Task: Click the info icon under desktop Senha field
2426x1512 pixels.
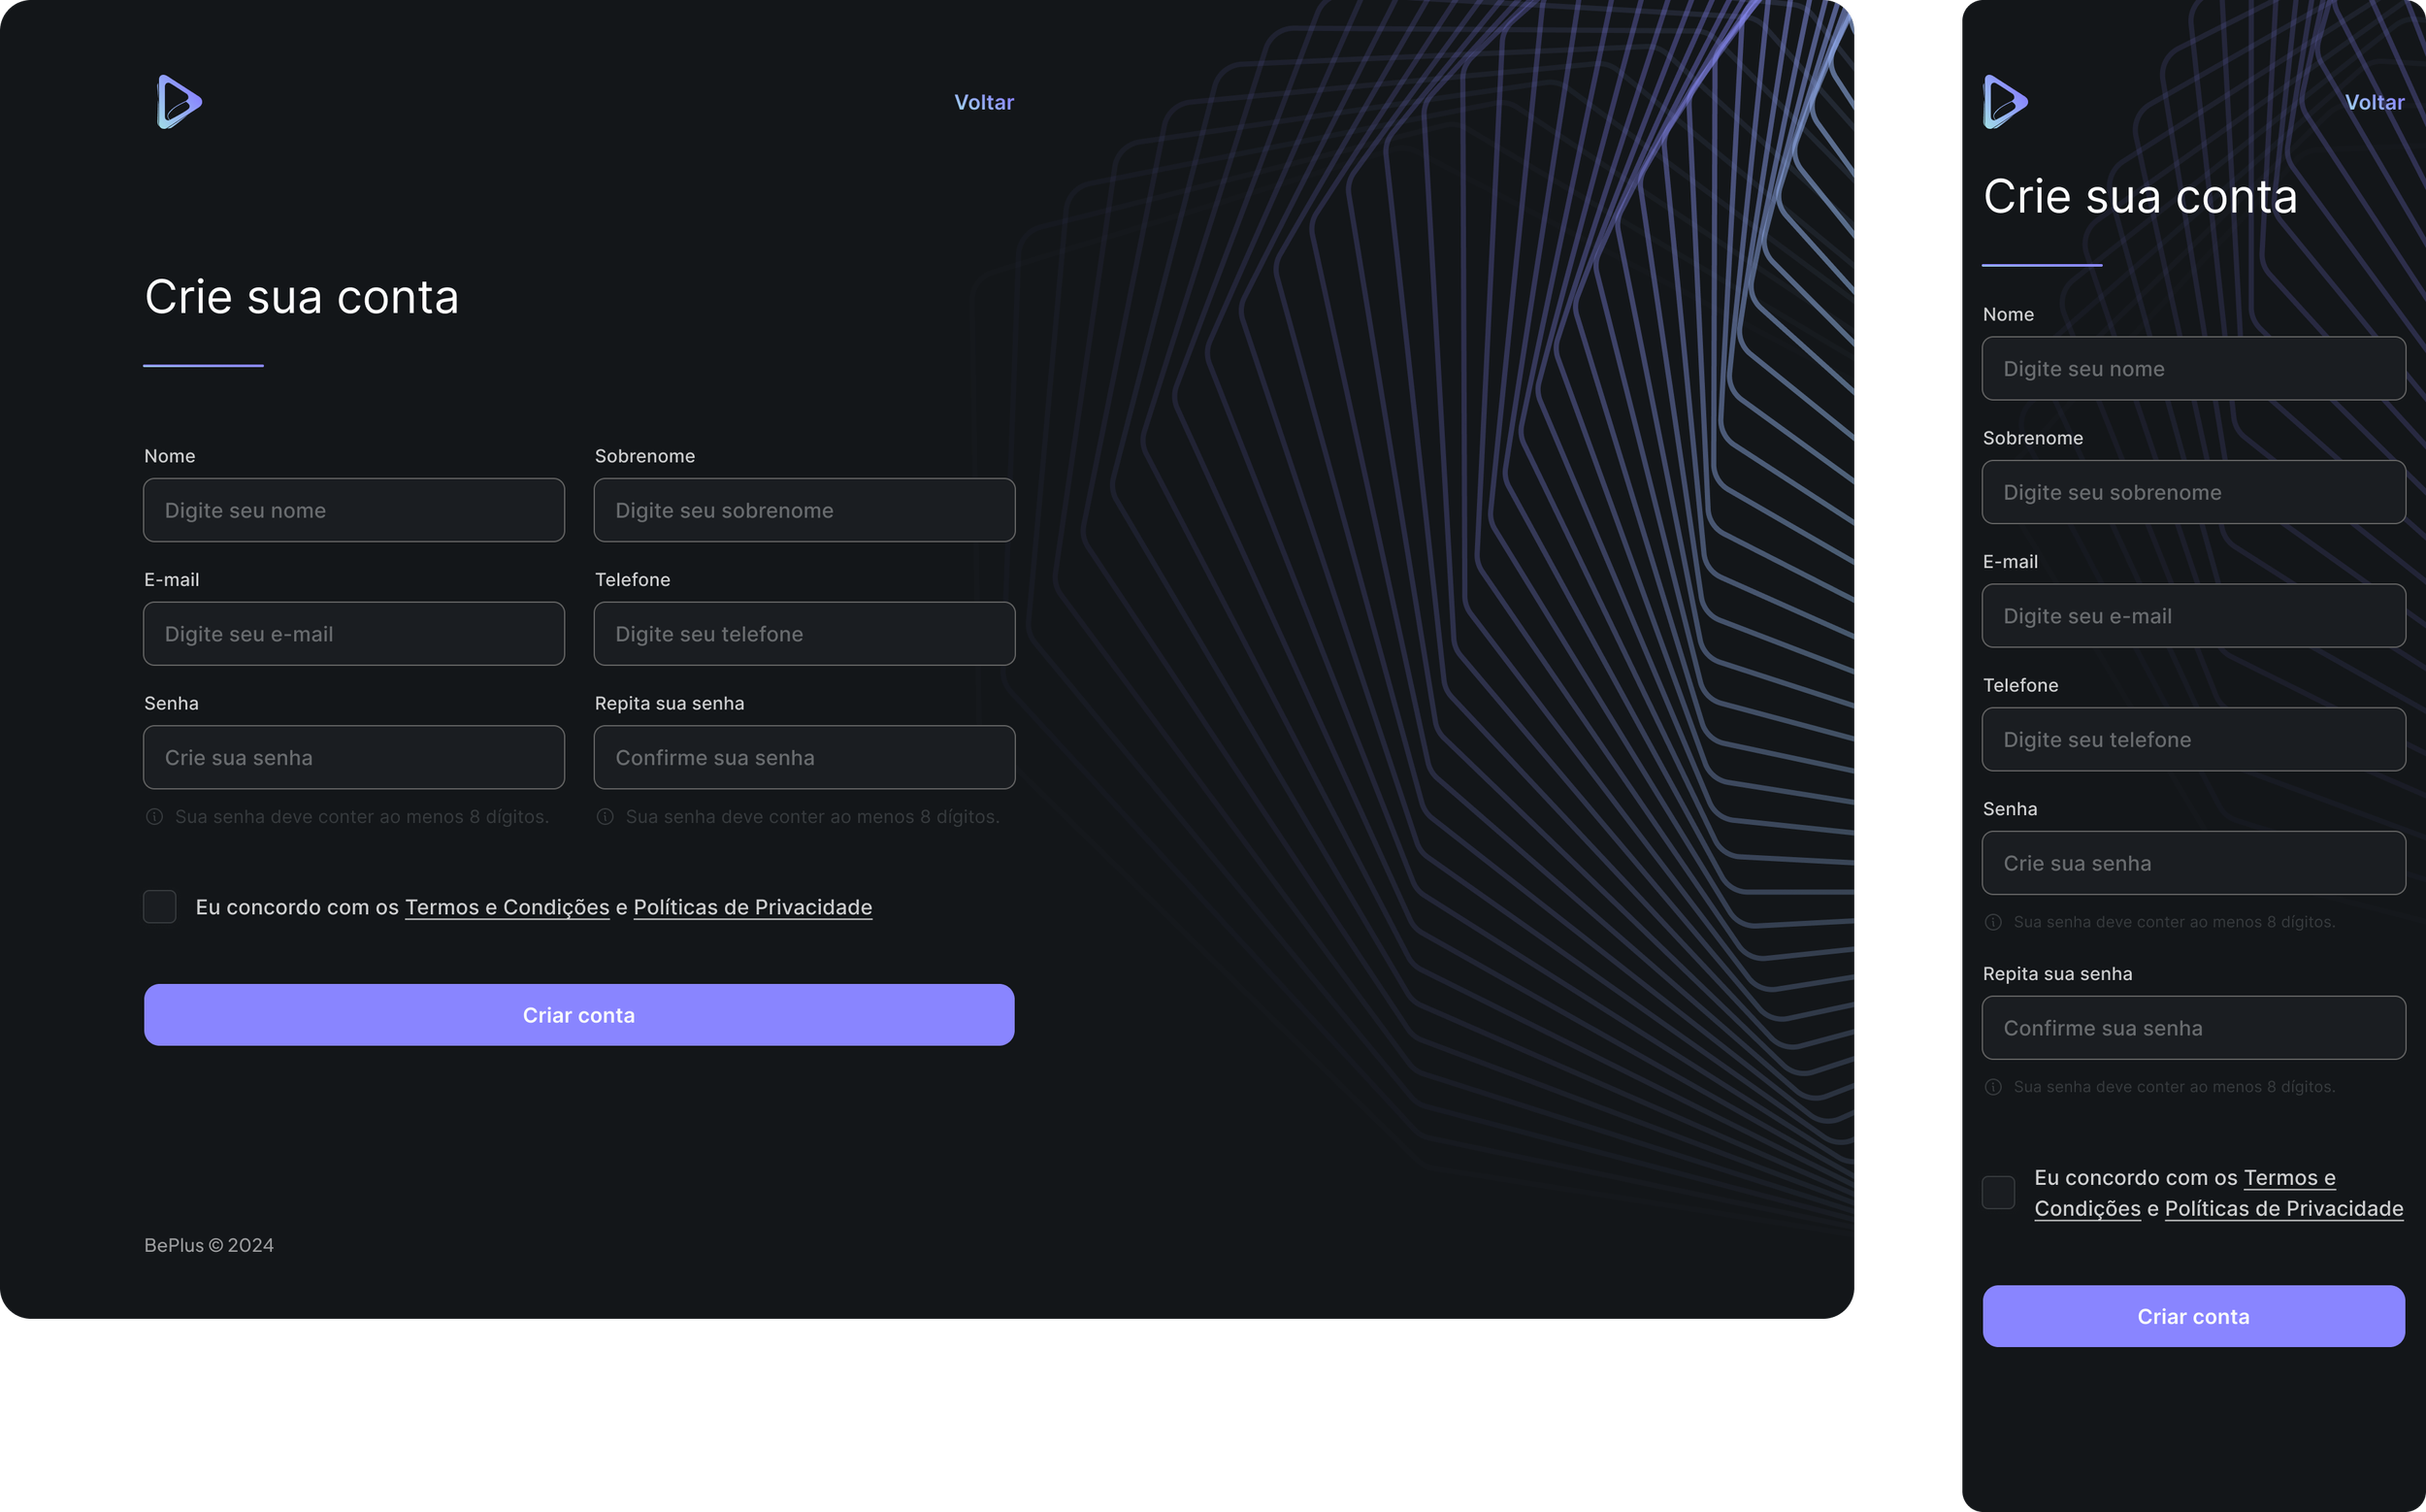Action: point(154,817)
